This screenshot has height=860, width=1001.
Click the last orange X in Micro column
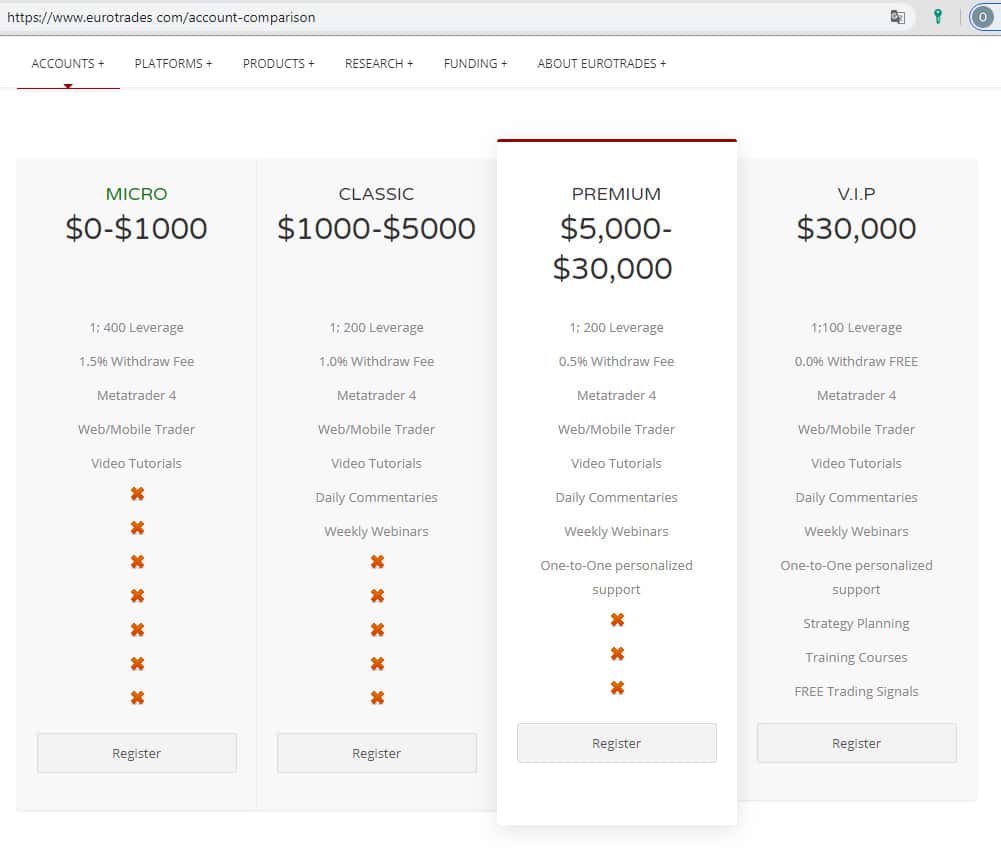click(x=137, y=698)
